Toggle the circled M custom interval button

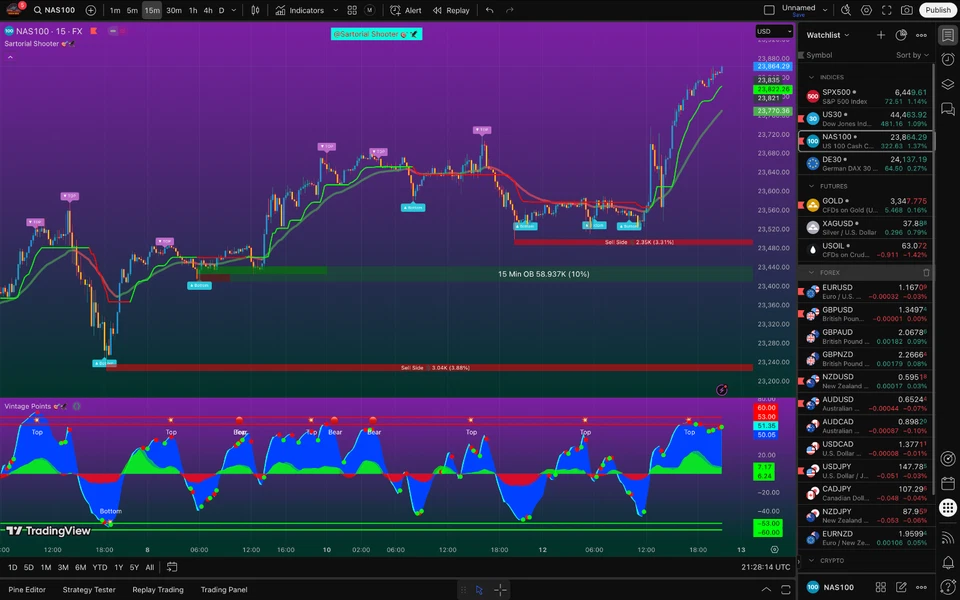368,10
